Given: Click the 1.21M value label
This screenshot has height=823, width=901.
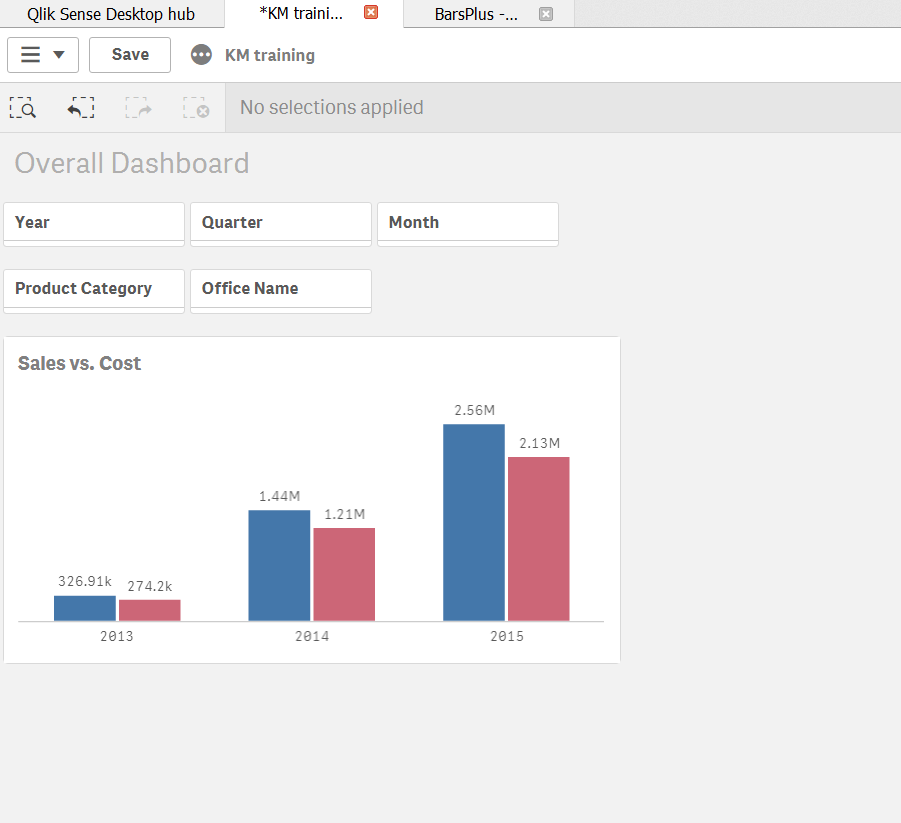Looking at the screenshot, I should pos(345,514).
